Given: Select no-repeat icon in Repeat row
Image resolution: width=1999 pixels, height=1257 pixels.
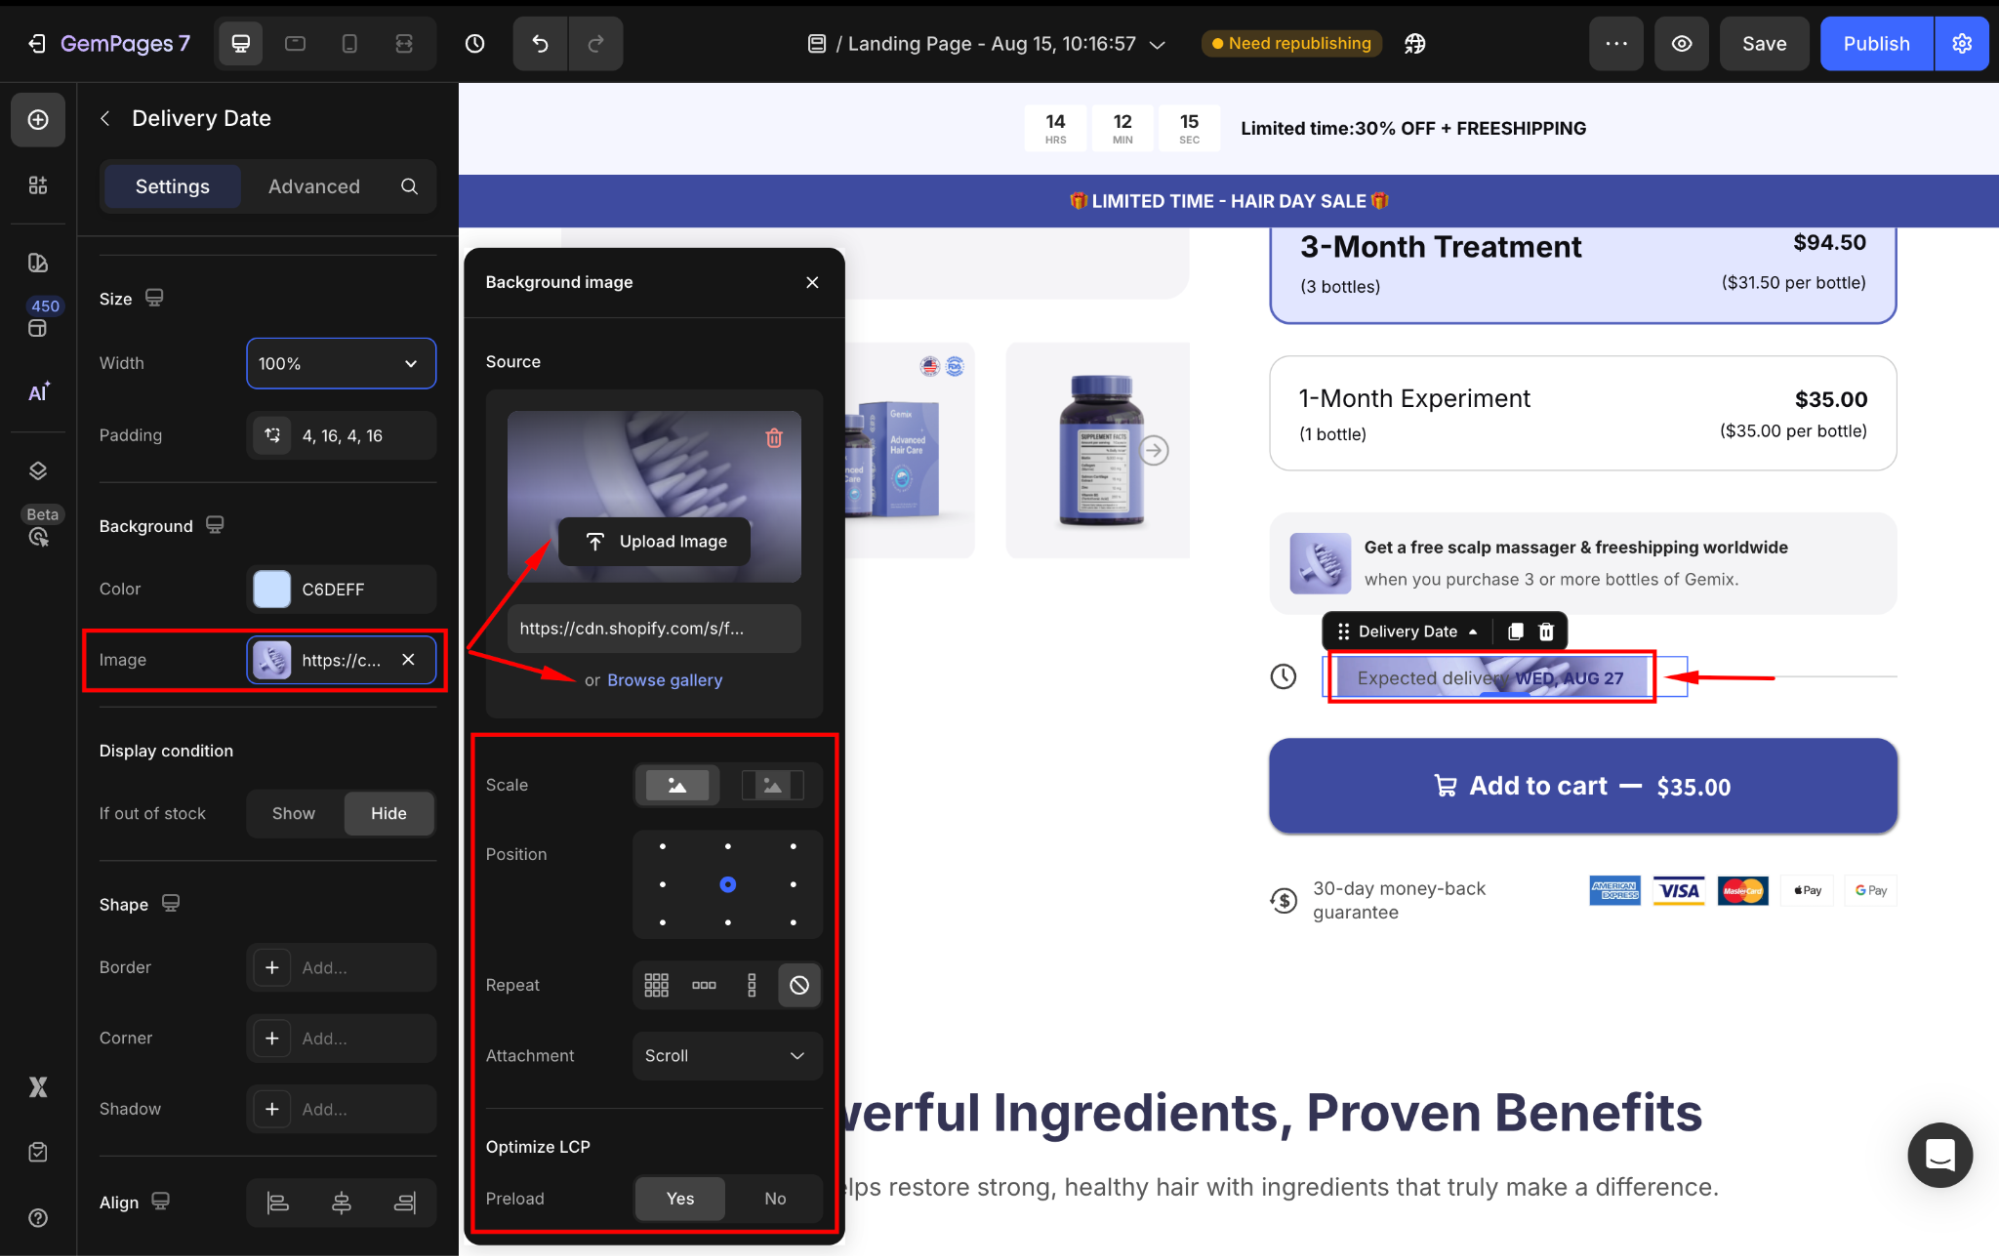Looking at the screenshot, I should (x=799, y=985).
